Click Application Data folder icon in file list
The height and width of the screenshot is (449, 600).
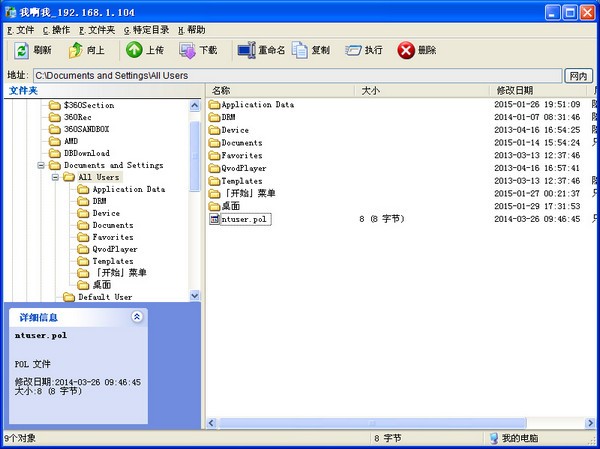pos(215,104)
